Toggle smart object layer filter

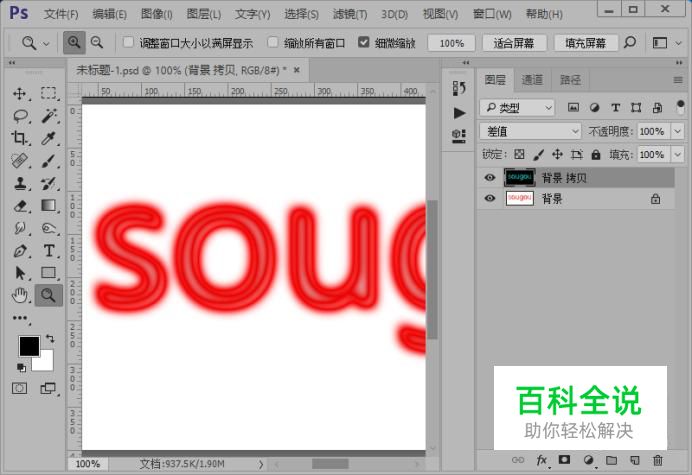(657, 107)
